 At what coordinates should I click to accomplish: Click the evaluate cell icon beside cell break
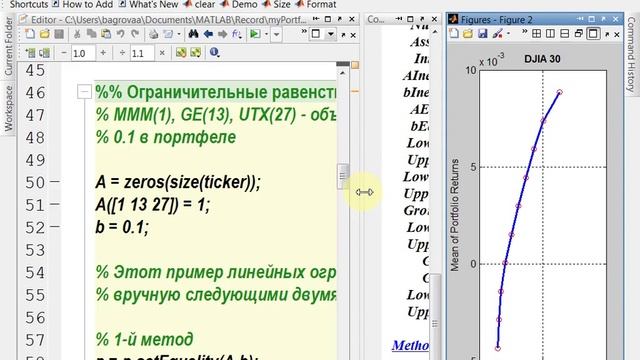(44, 53)
